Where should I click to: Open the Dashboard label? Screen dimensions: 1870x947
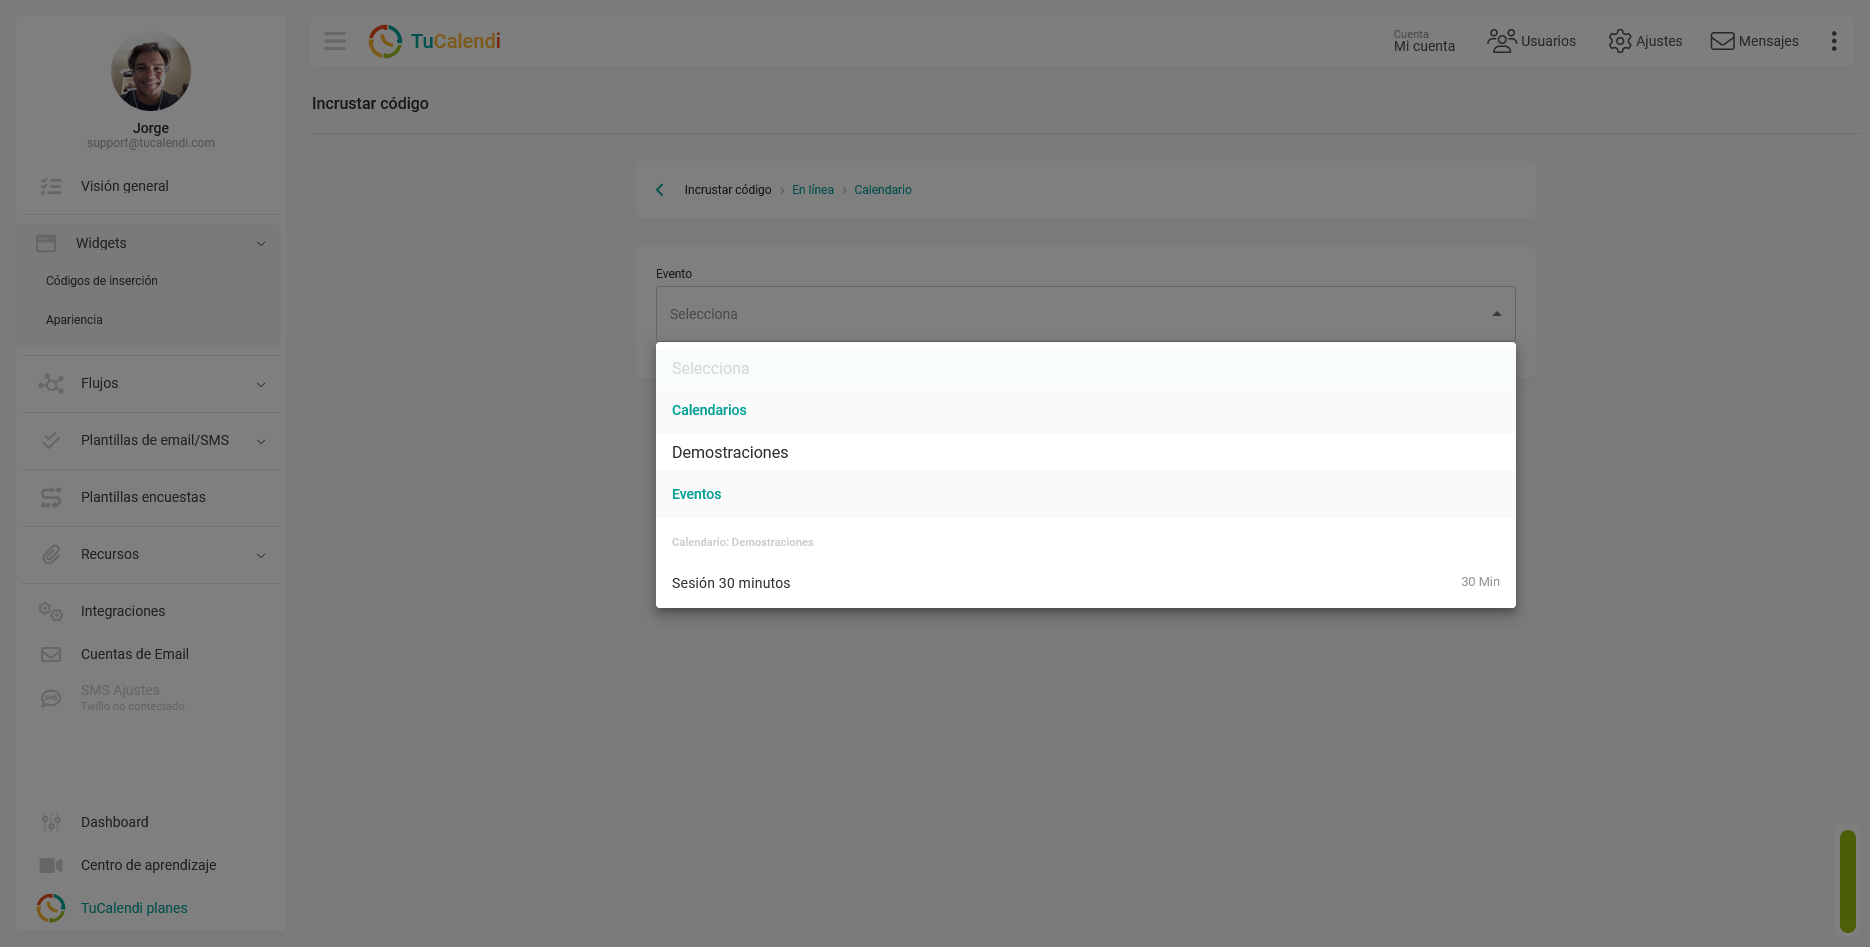[115, 822]
